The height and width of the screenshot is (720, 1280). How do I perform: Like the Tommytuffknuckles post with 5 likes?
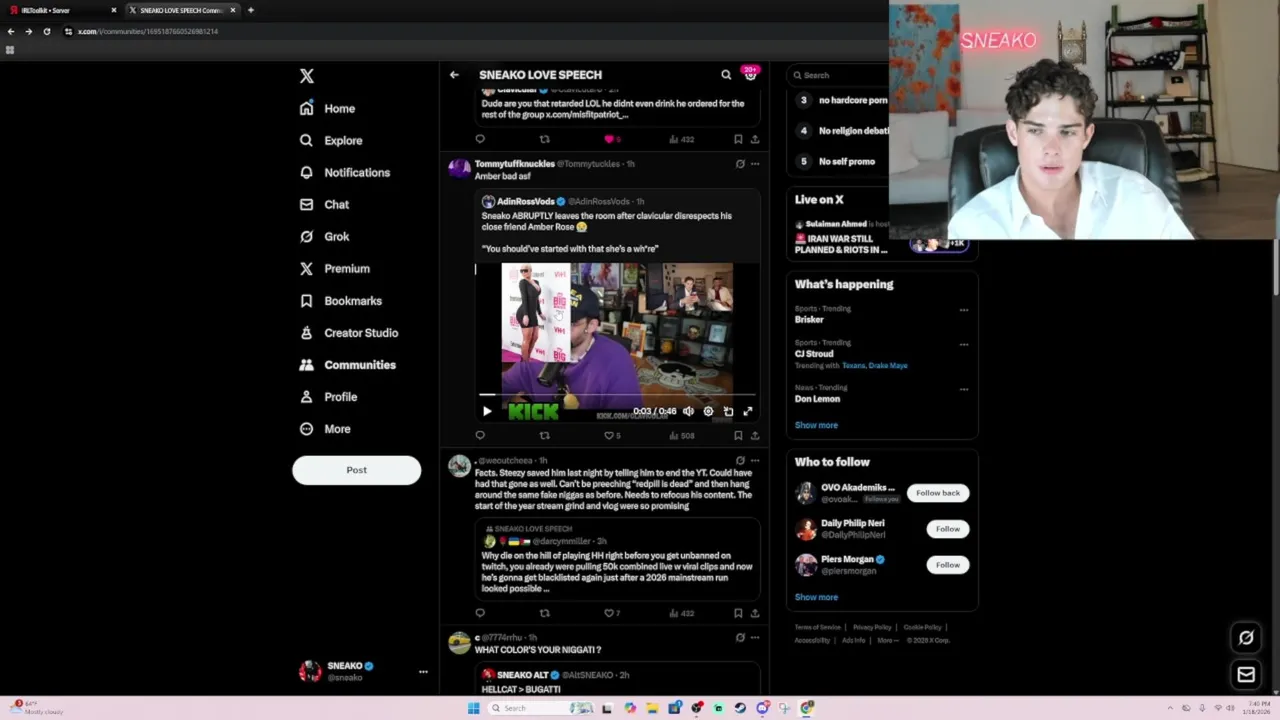pos(612,435)
